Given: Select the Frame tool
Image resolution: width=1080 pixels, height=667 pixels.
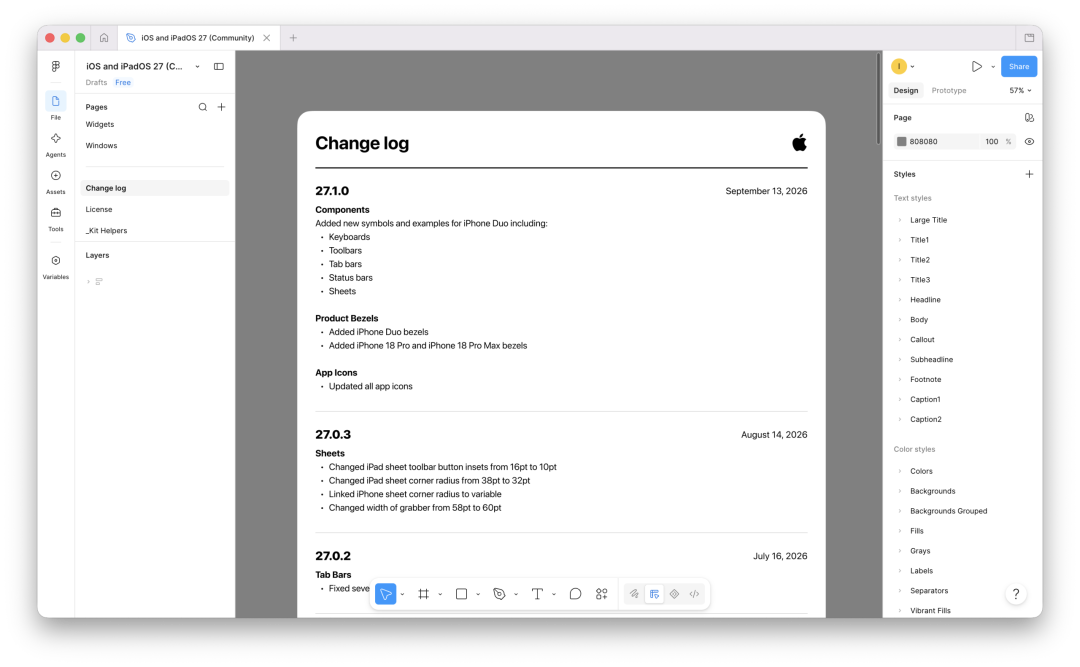Looking at the screenshot, I should (424, 594).
